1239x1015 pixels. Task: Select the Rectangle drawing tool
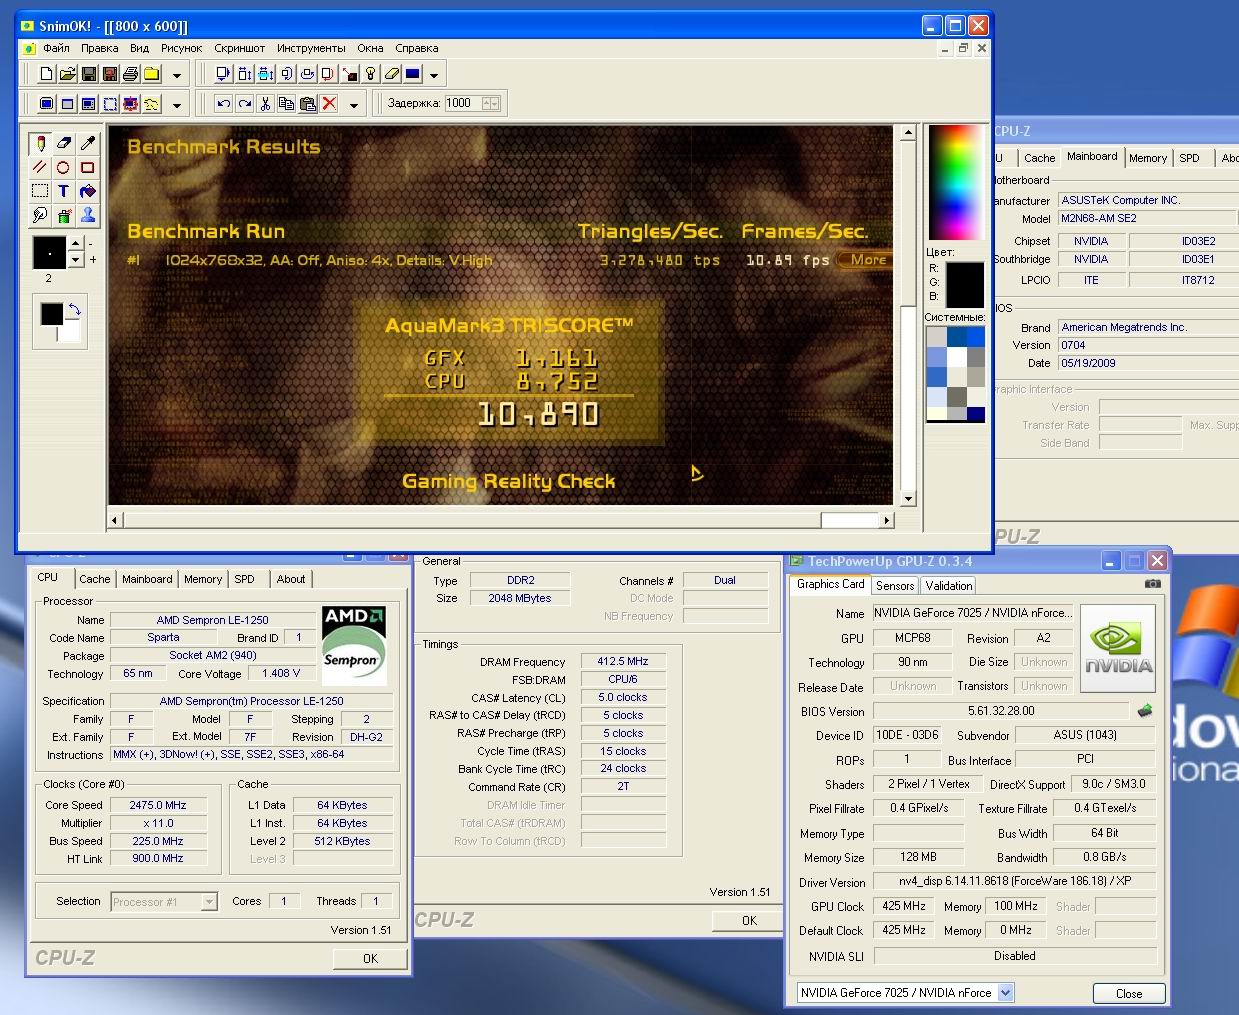[88, 167]
